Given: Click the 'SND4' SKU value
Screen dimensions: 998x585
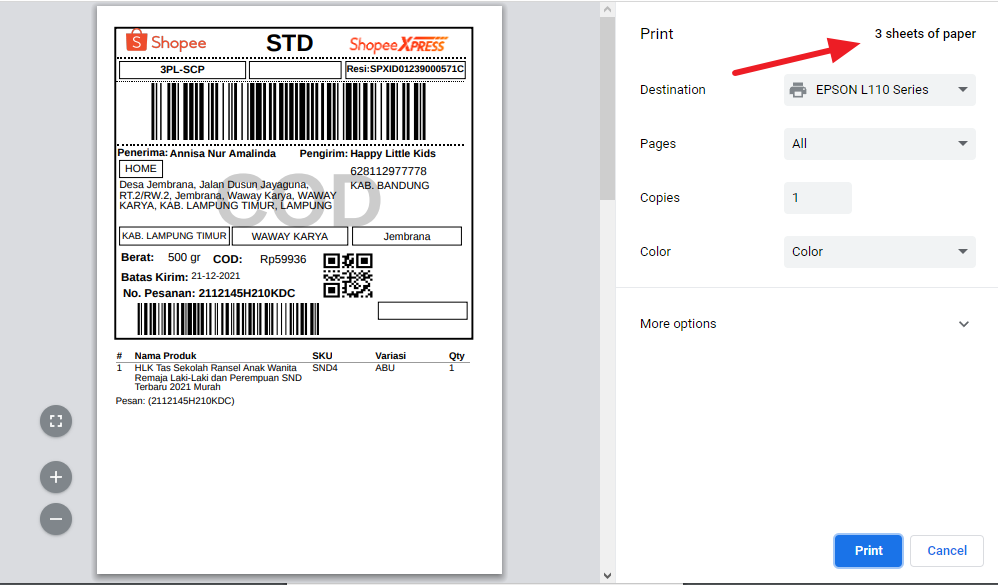Looking at the screenshot, I should pos(325,368).
